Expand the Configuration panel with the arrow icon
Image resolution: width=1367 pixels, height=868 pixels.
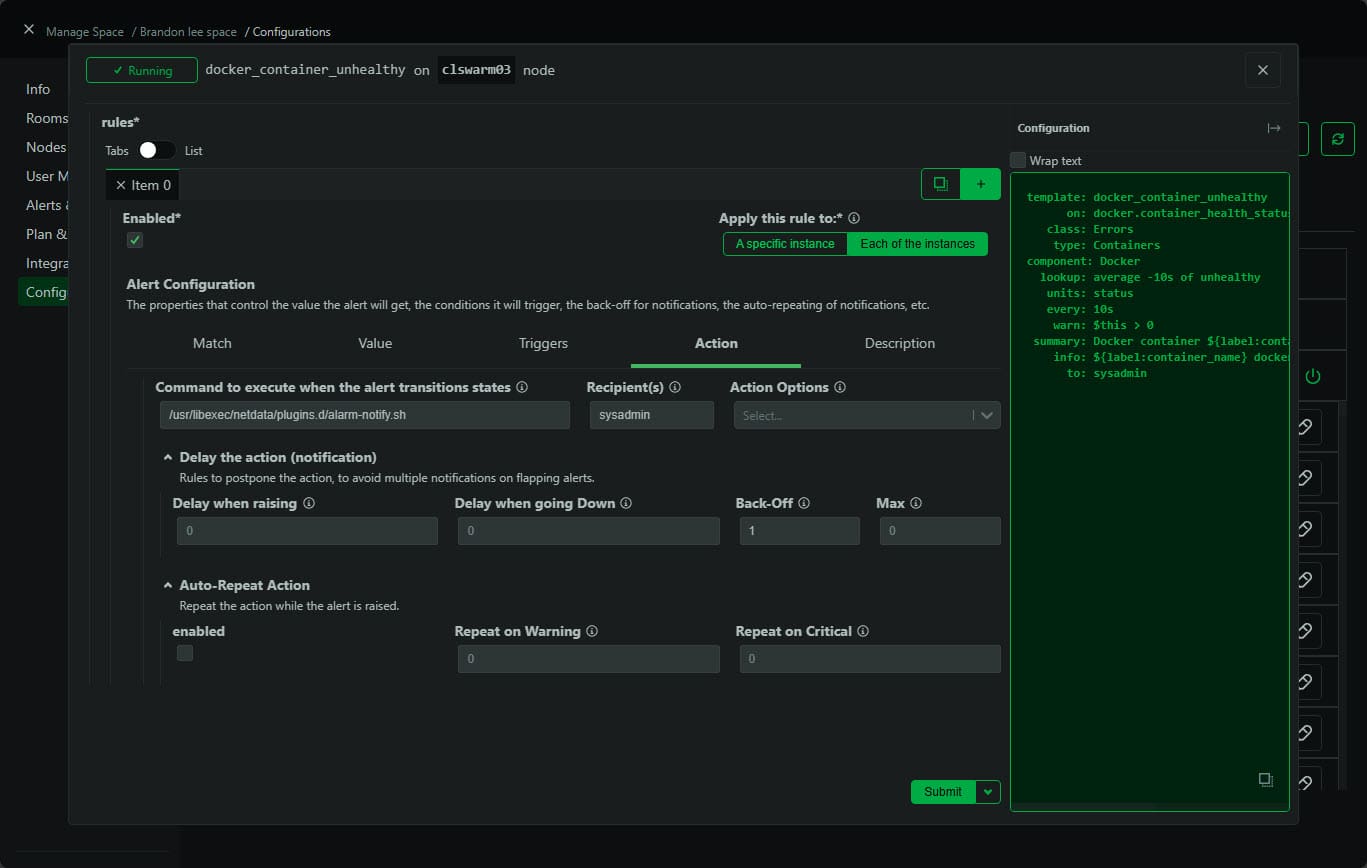pyautogui.click(x=1274, y=128)
